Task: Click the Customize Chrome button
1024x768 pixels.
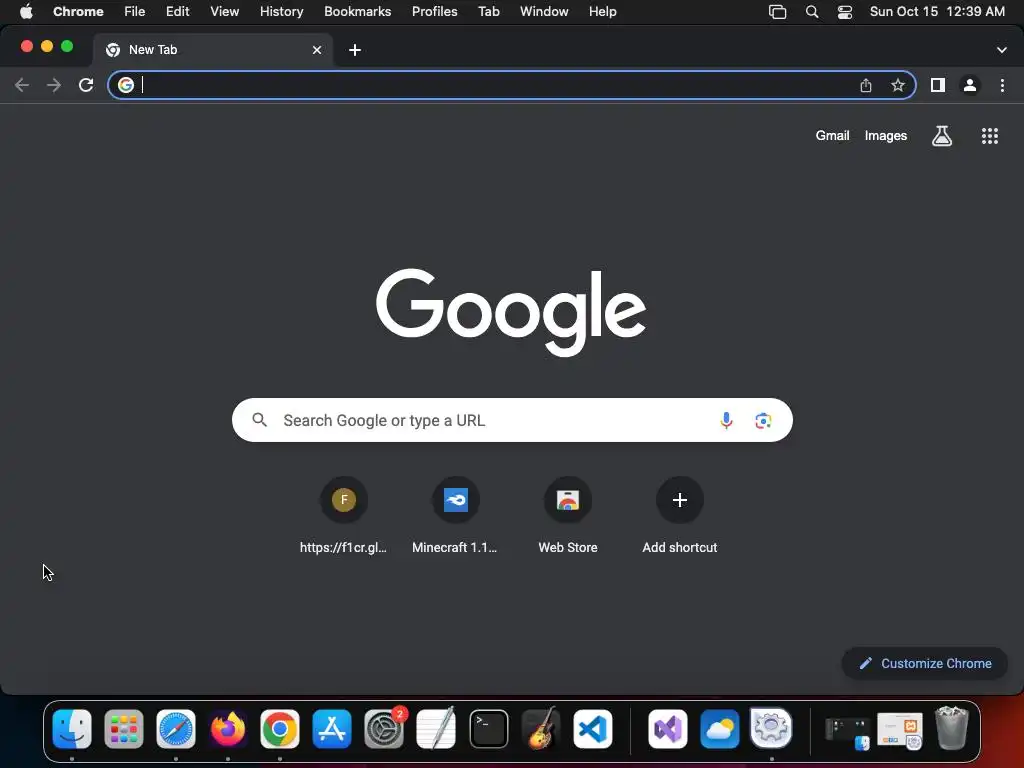Action: pos(925,664)
